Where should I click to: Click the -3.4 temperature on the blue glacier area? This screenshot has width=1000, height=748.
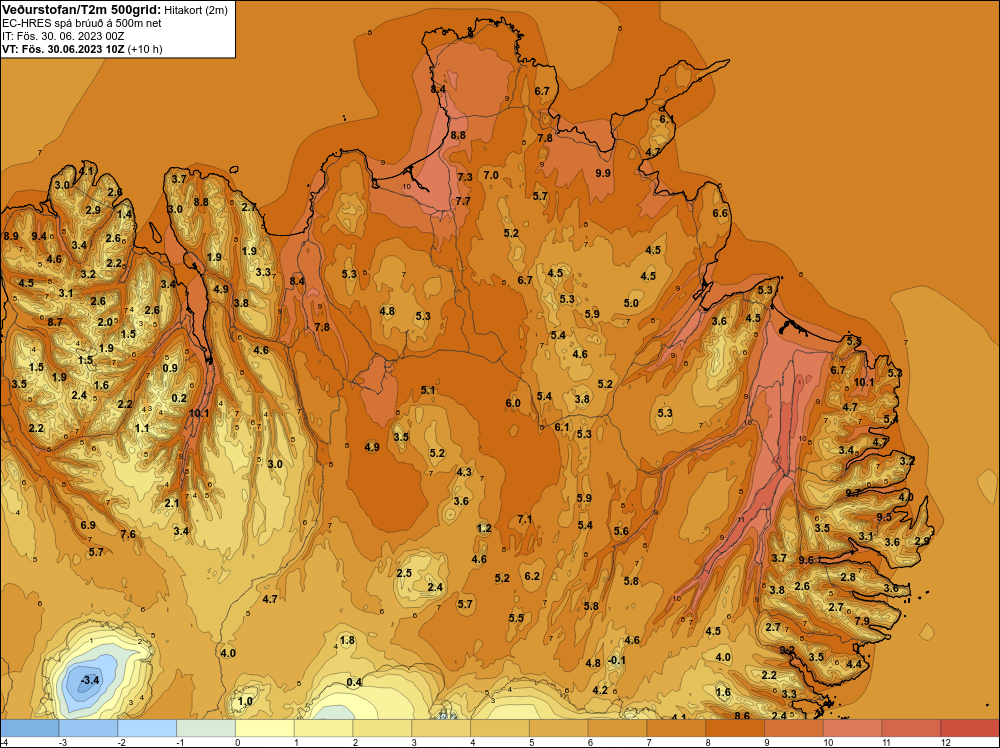[90, 680]
